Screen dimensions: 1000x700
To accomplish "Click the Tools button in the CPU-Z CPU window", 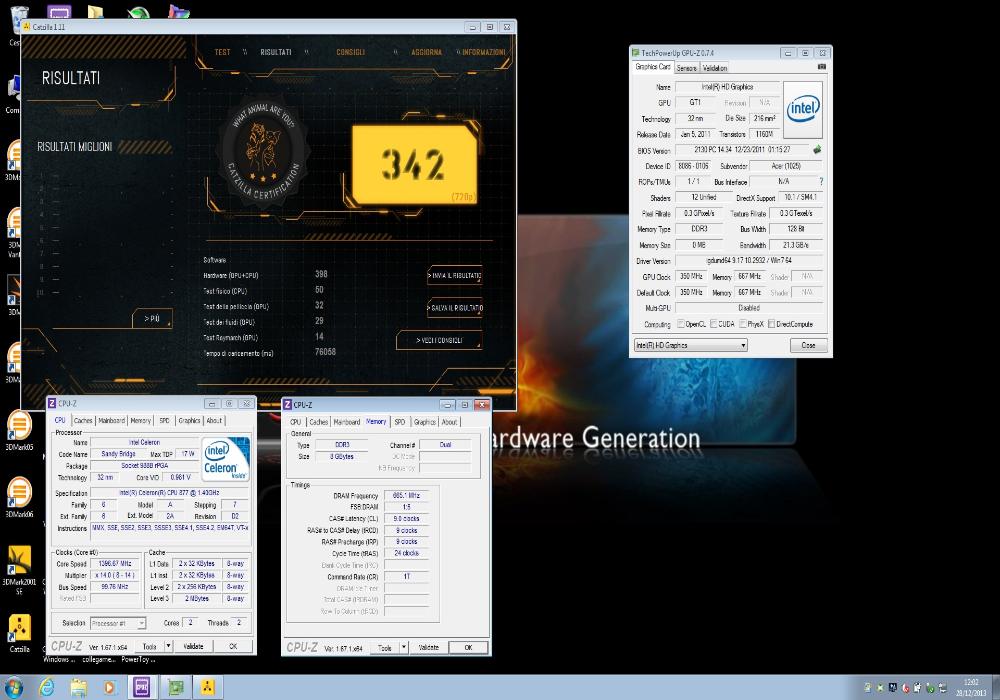I will pos(149,646).
